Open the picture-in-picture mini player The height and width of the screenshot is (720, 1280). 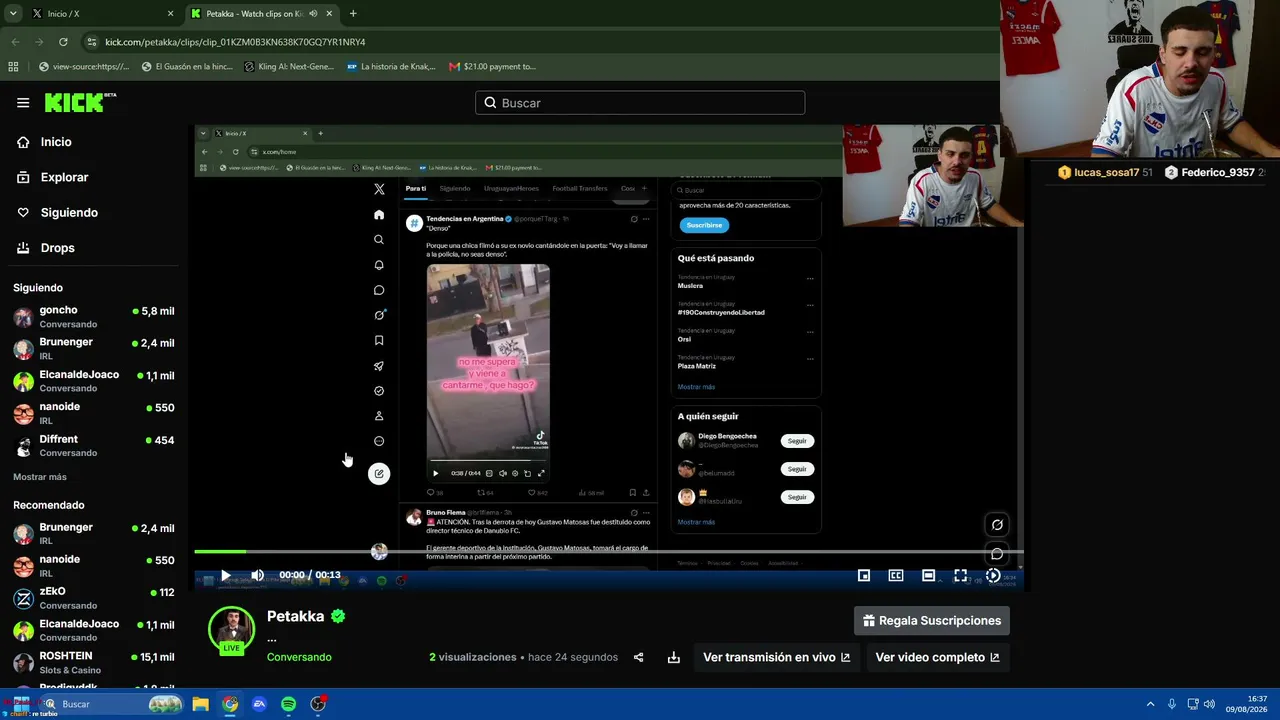tap(864, 575)
